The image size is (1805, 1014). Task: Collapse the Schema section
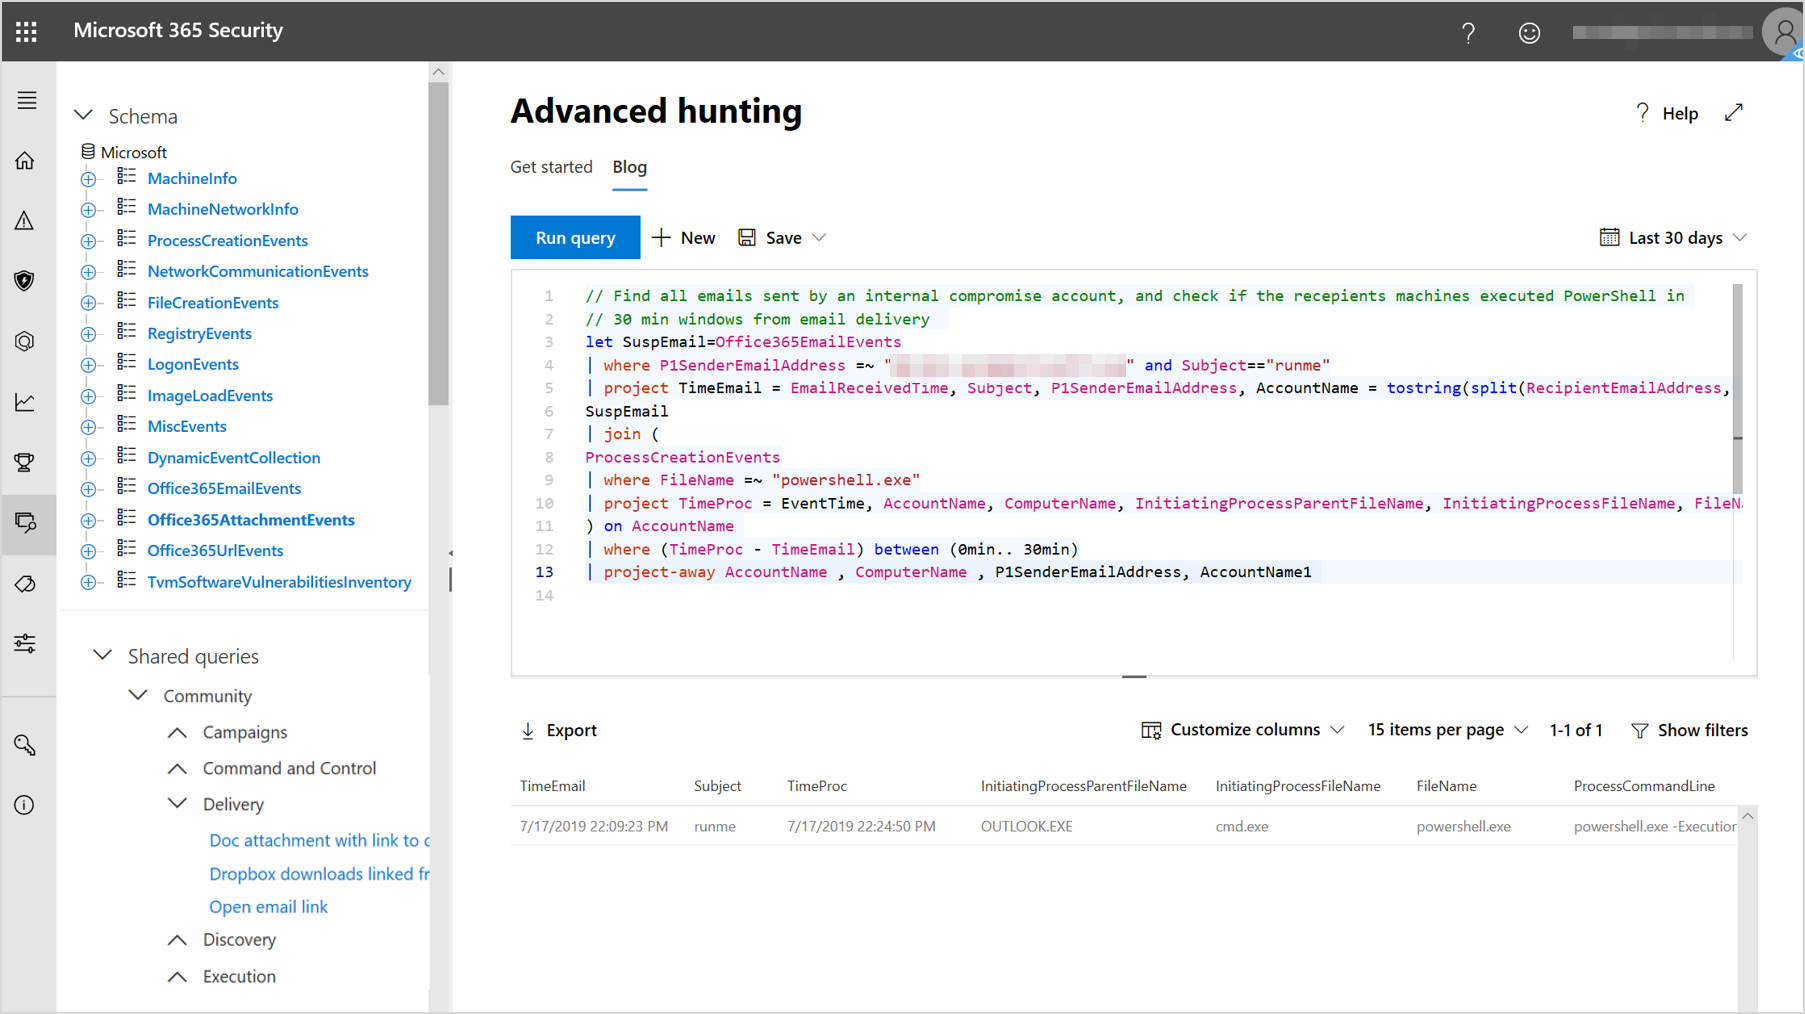pos(83,114)
